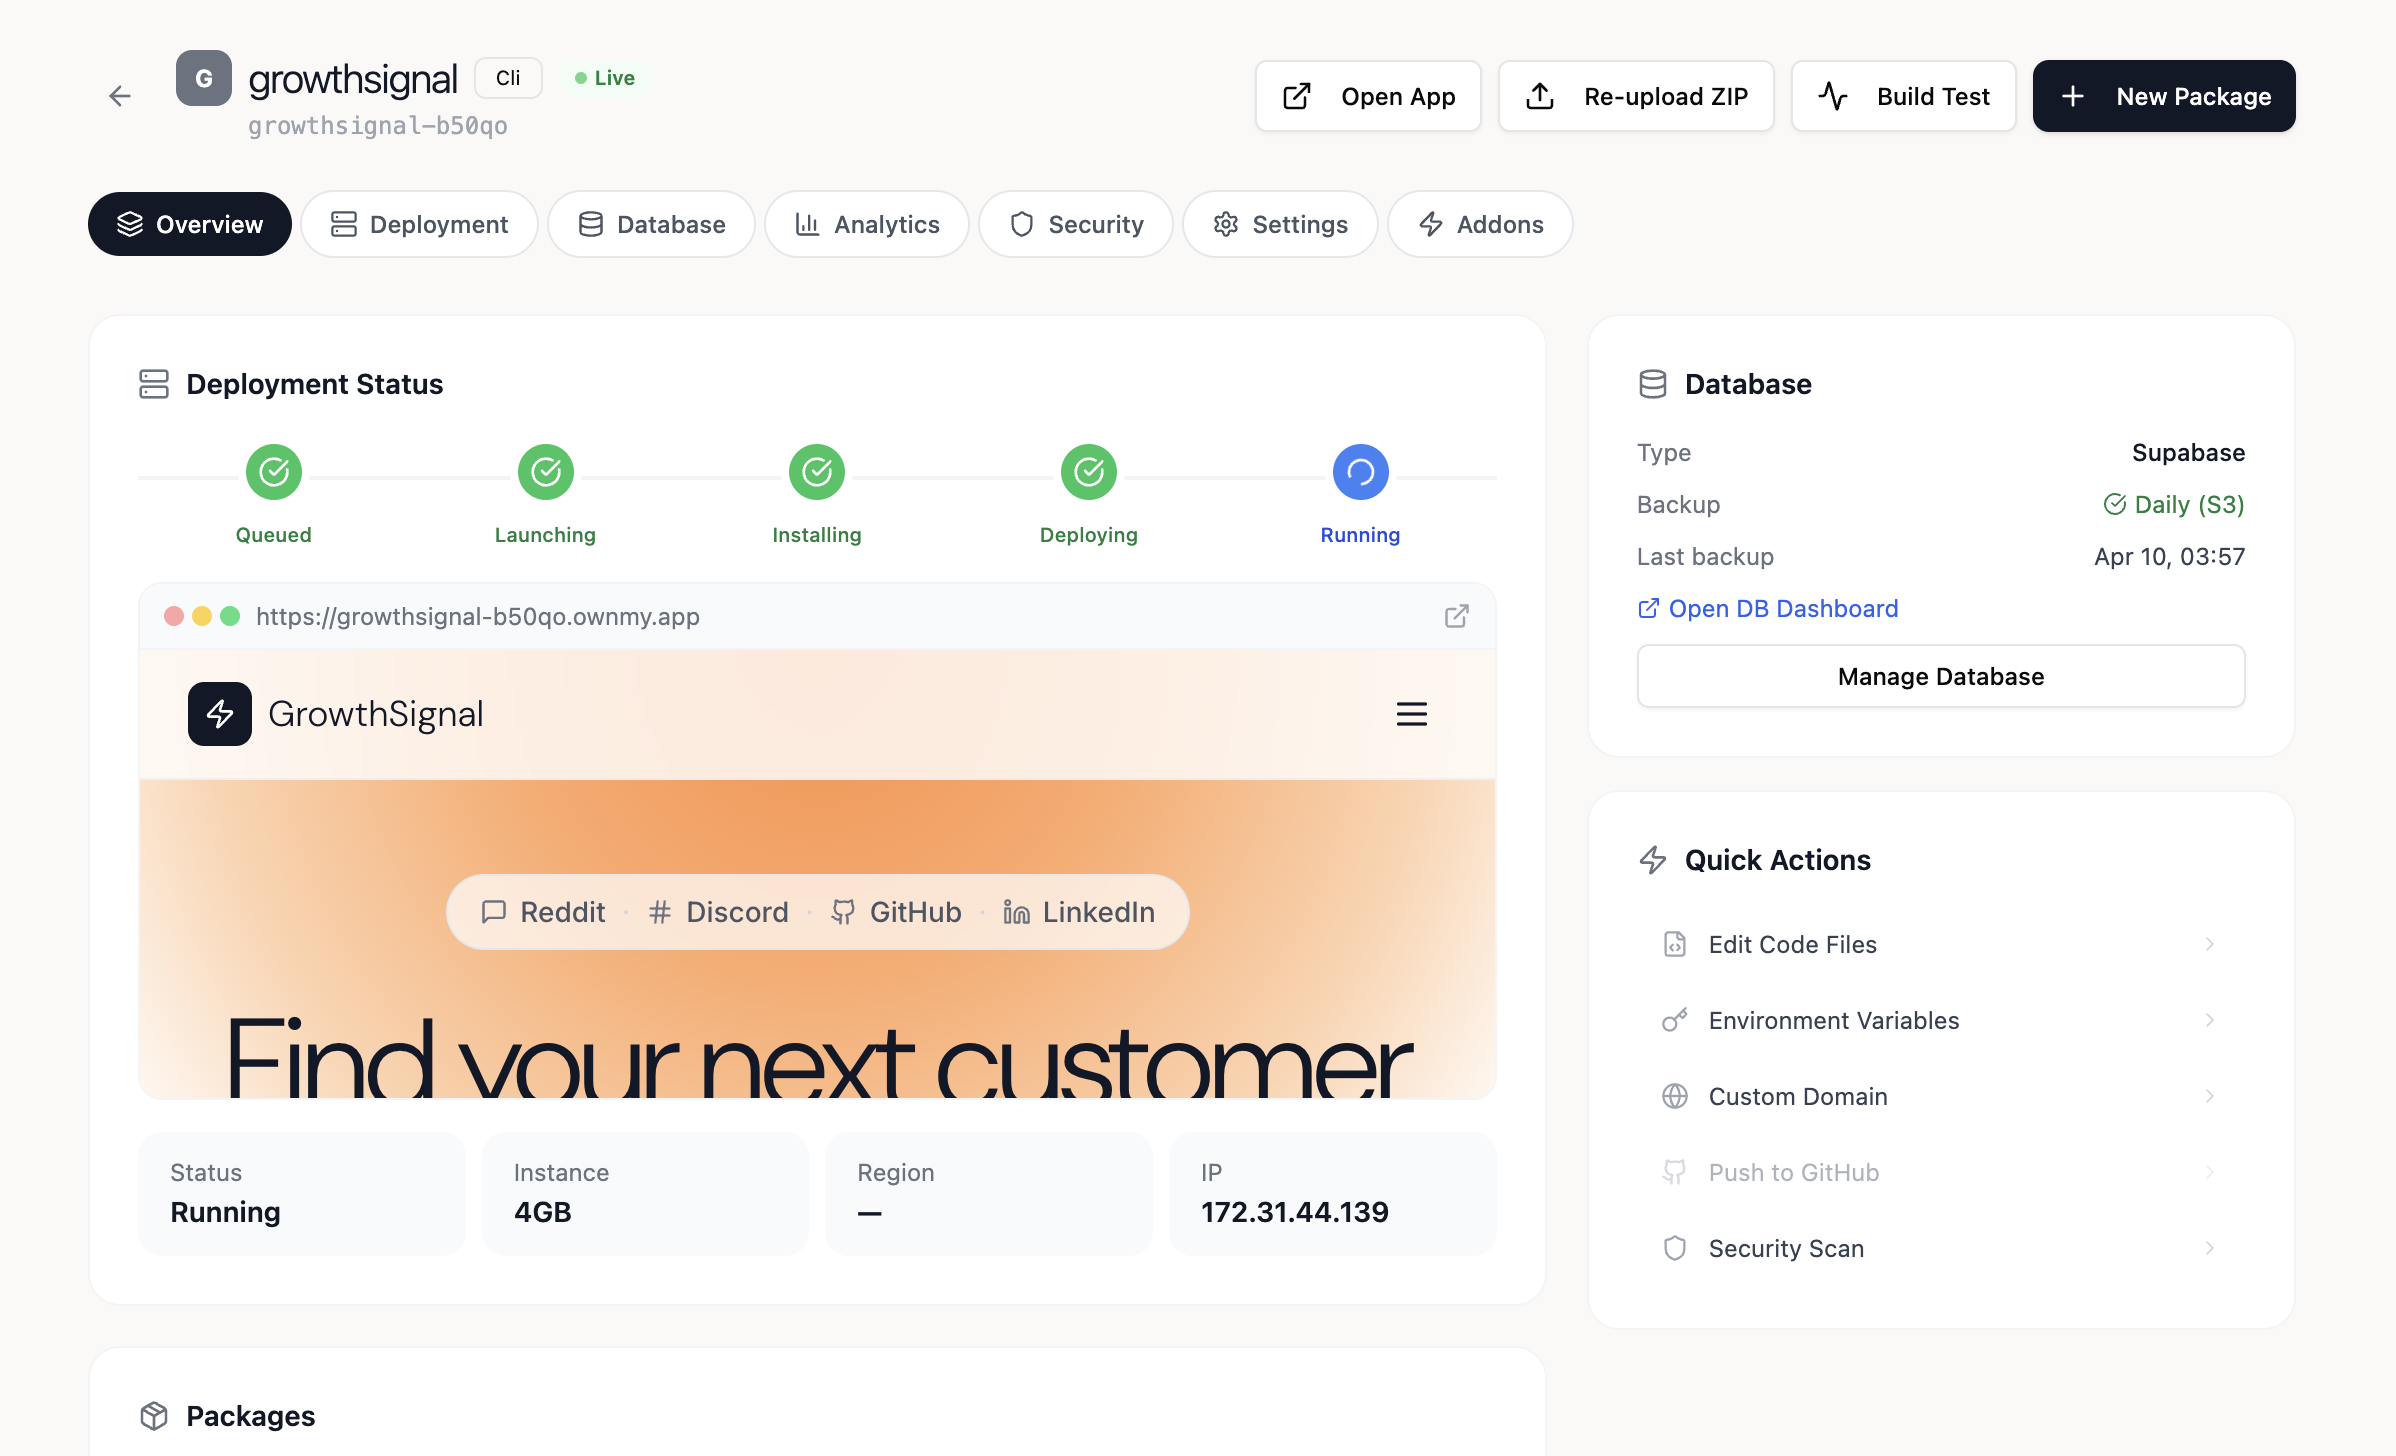
Task: Switch to the Deployment tab
Action: [x=419, y=224]
